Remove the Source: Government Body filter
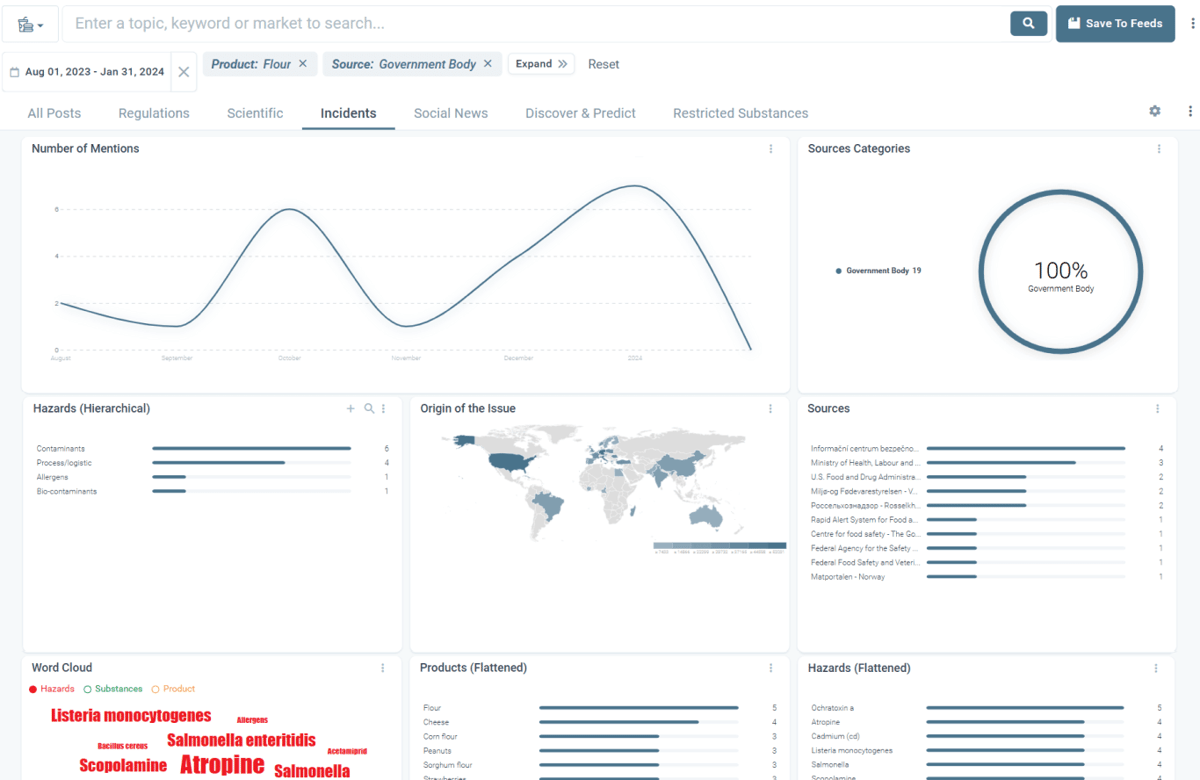Viewport: 1200px width, 780px height. [488, 64]
